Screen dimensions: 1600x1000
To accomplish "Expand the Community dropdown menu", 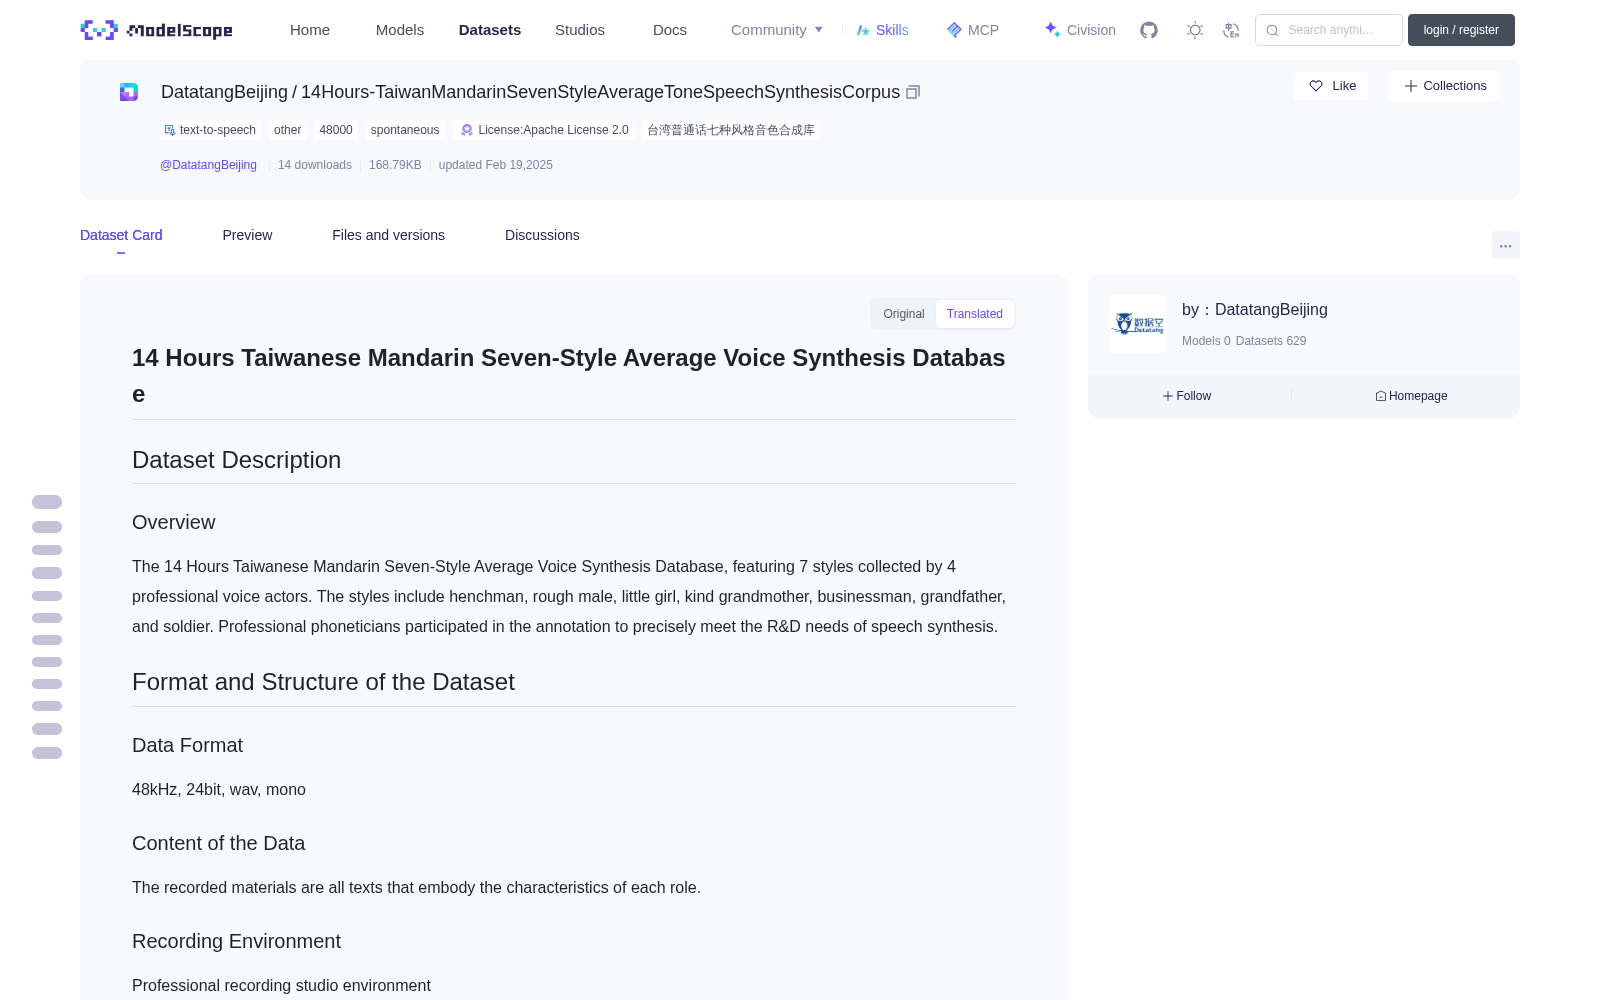I will click(x=777, y=30).
